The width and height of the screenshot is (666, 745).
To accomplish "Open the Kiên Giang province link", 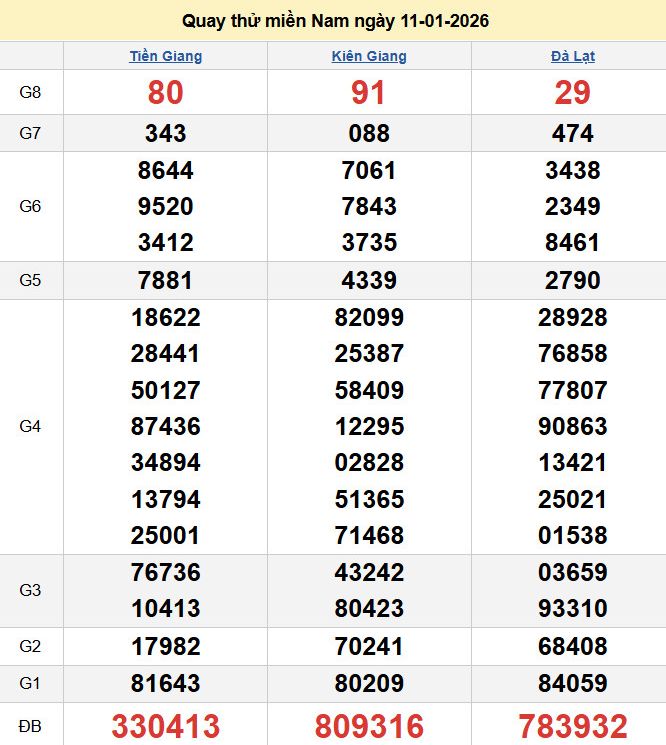I will 369,56.
